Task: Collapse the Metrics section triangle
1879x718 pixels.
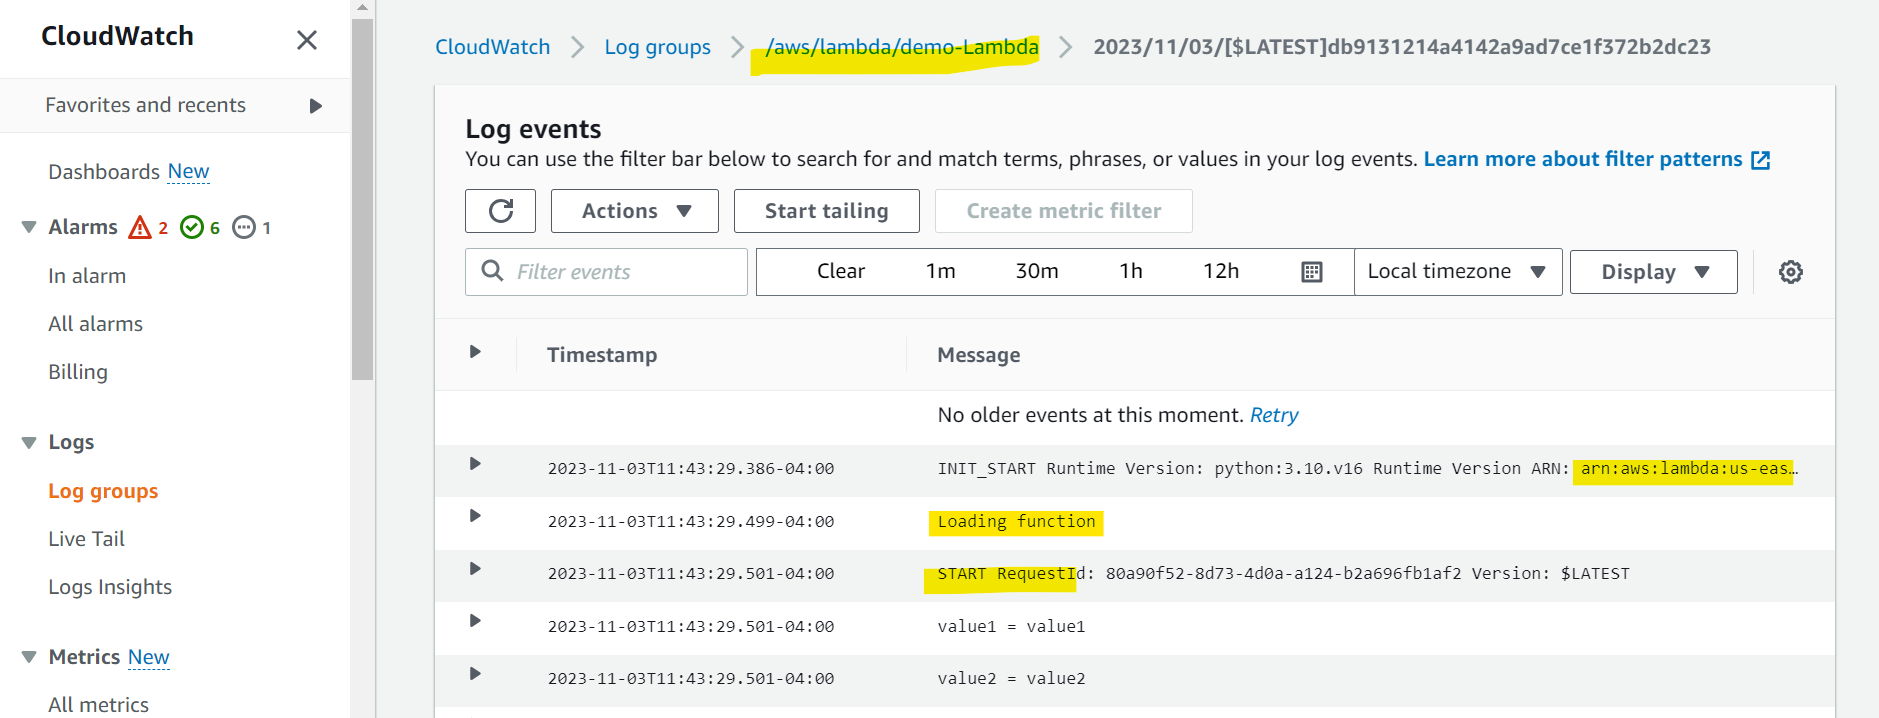Action: coord(29,657)
